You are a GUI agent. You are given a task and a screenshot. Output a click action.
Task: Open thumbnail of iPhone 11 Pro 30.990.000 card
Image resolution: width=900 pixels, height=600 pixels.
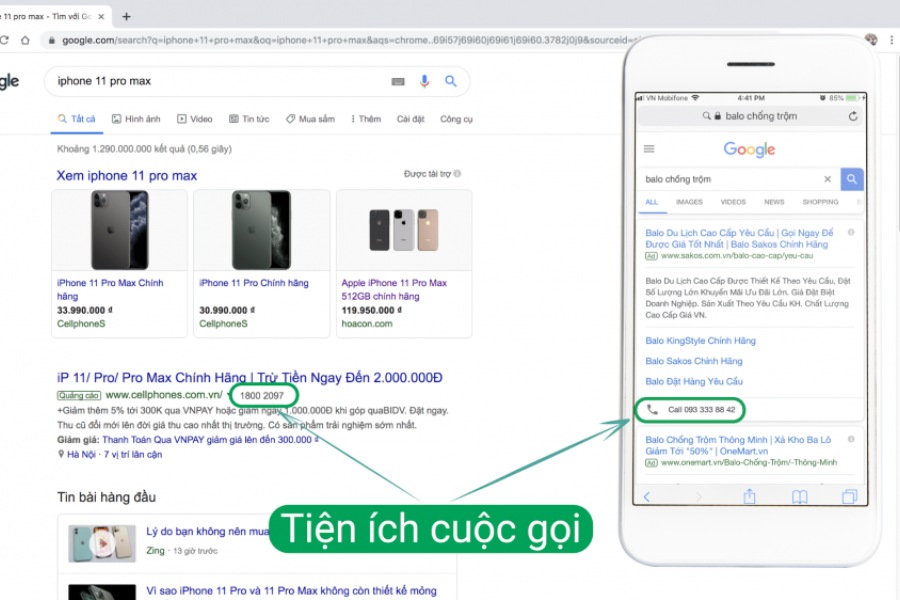261,230
